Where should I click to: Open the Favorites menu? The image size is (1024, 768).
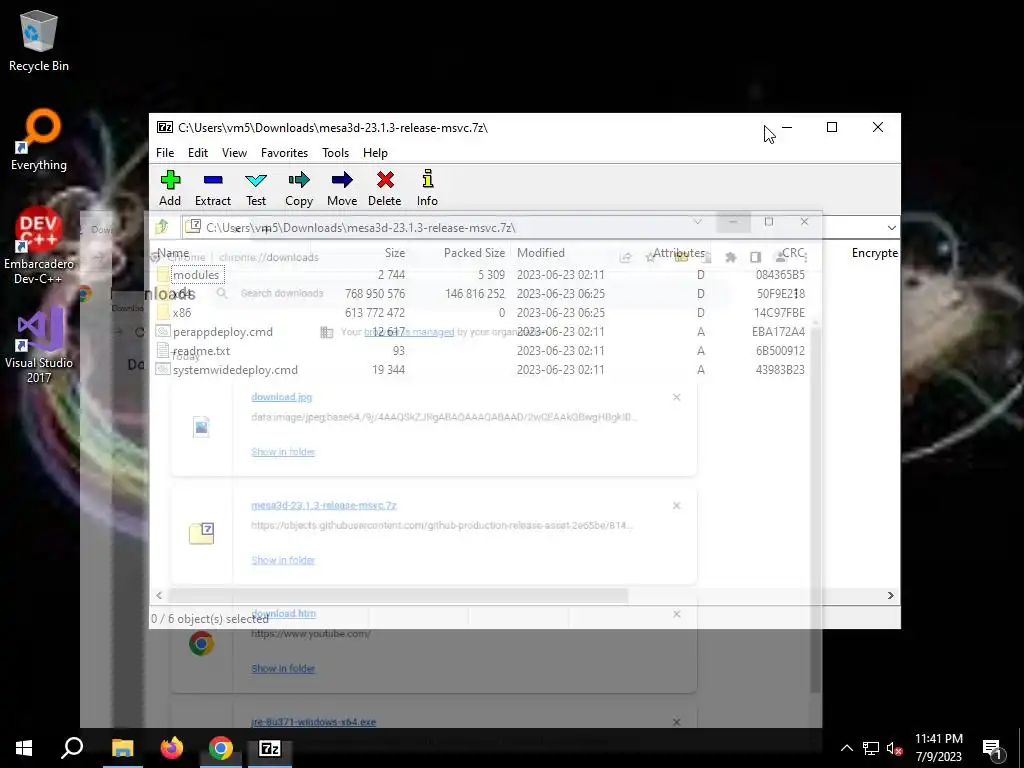(x=284, y=153)
